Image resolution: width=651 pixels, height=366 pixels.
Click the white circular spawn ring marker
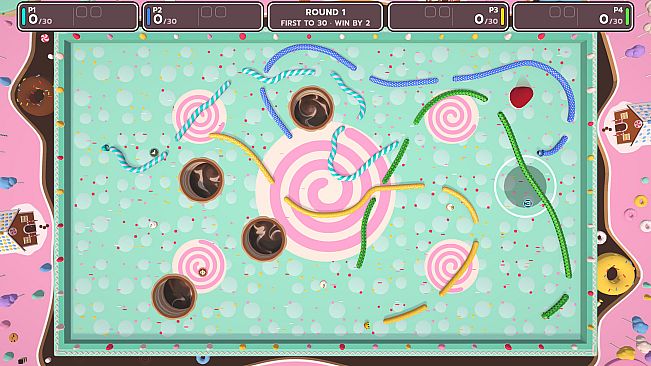pos(525,186)
